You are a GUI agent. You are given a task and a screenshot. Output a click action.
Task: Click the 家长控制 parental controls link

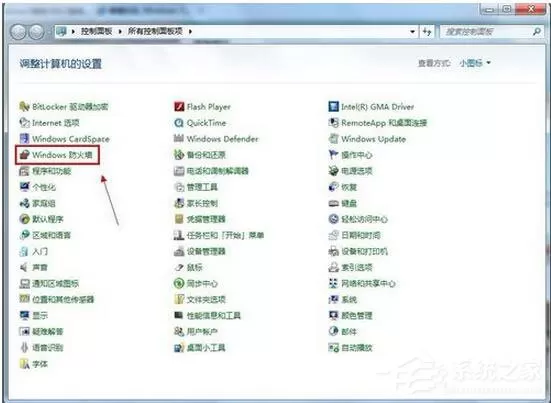202,203
